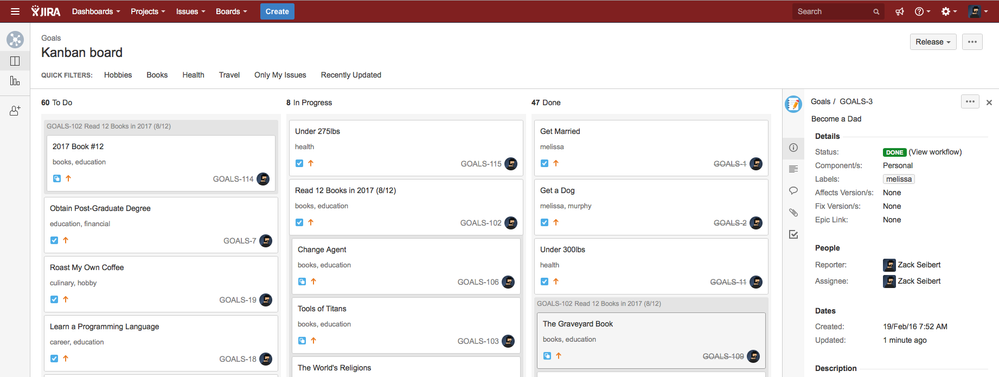Click the search magnifier icon
Image resolution: width=999 pixels, height=377 pixels.
pyautogui.click(x=876, y=11)
